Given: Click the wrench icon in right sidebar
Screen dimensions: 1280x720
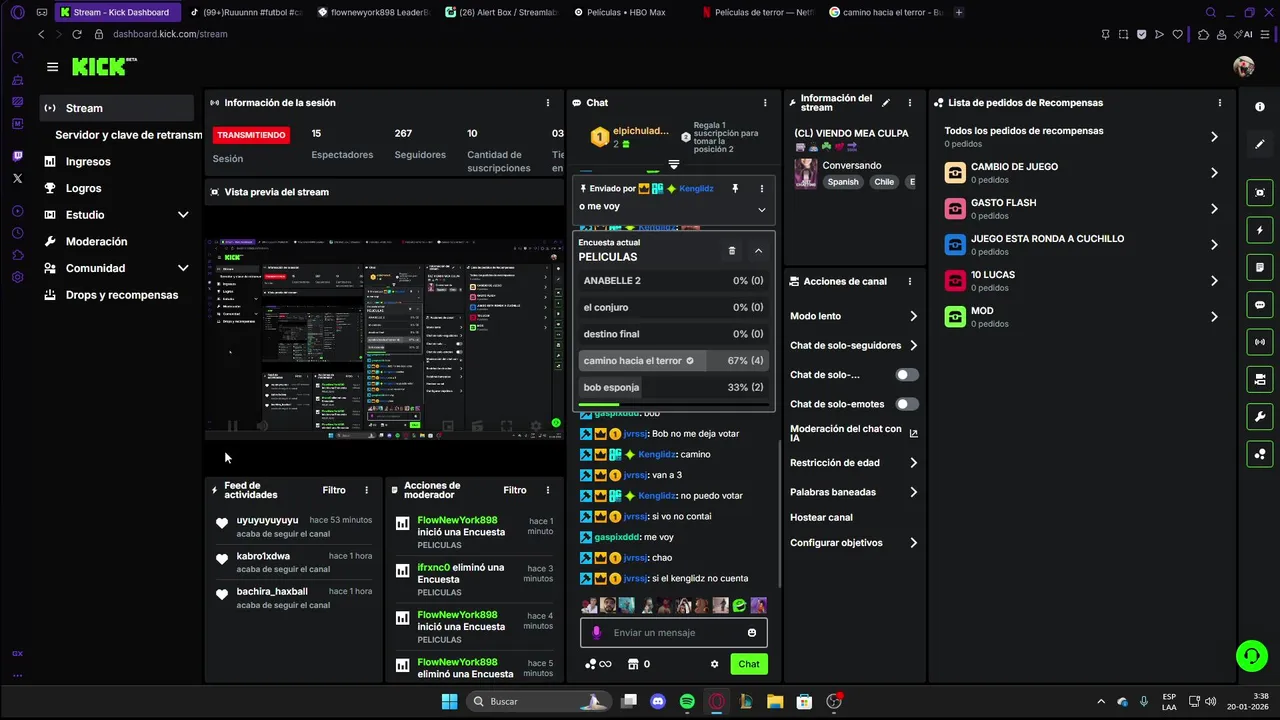Looking at the screenshot, I should 1259,417.
